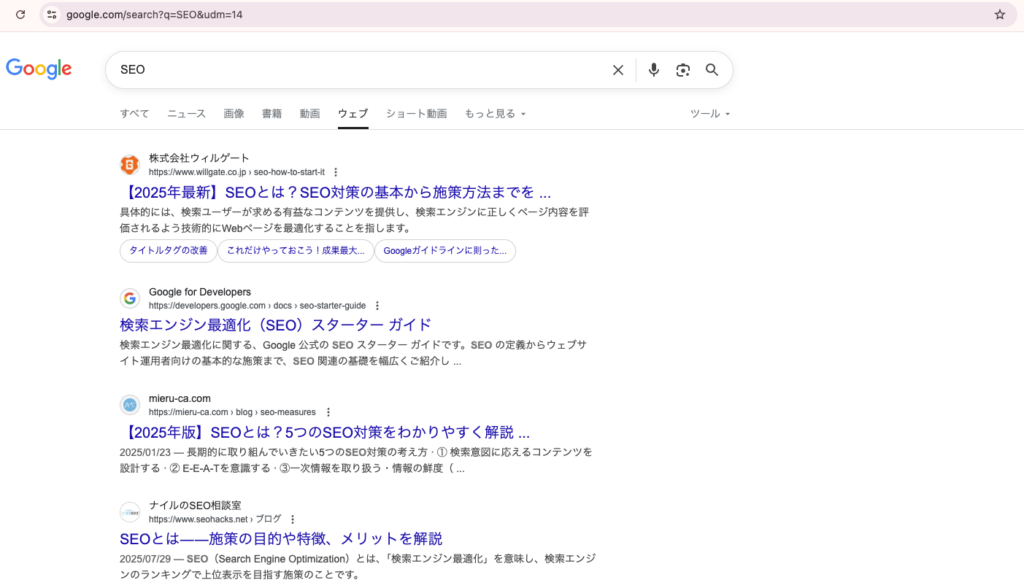The width and height of the screenshot is (1024, 588).
Task: Switch to the 書籍 tab
Action: [x=272, y=114]
